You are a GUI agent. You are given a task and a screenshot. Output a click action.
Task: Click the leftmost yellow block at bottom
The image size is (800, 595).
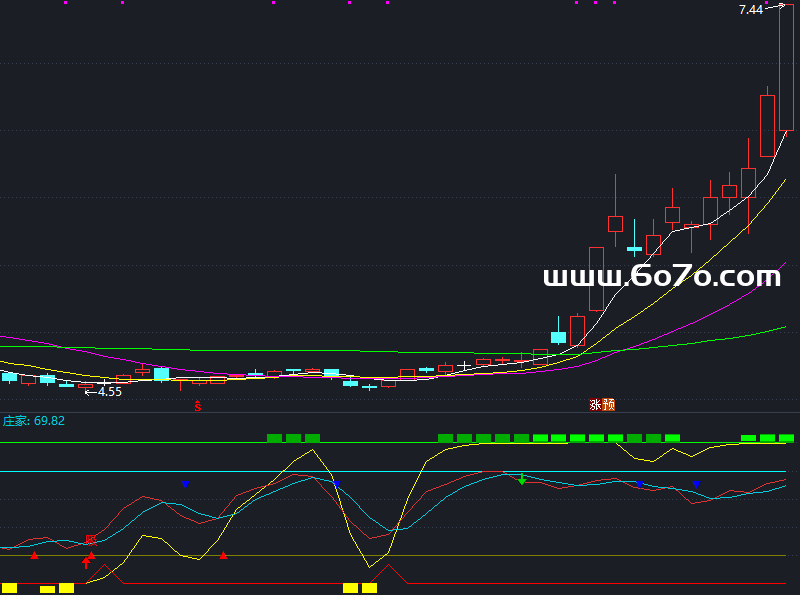point(10,588)
